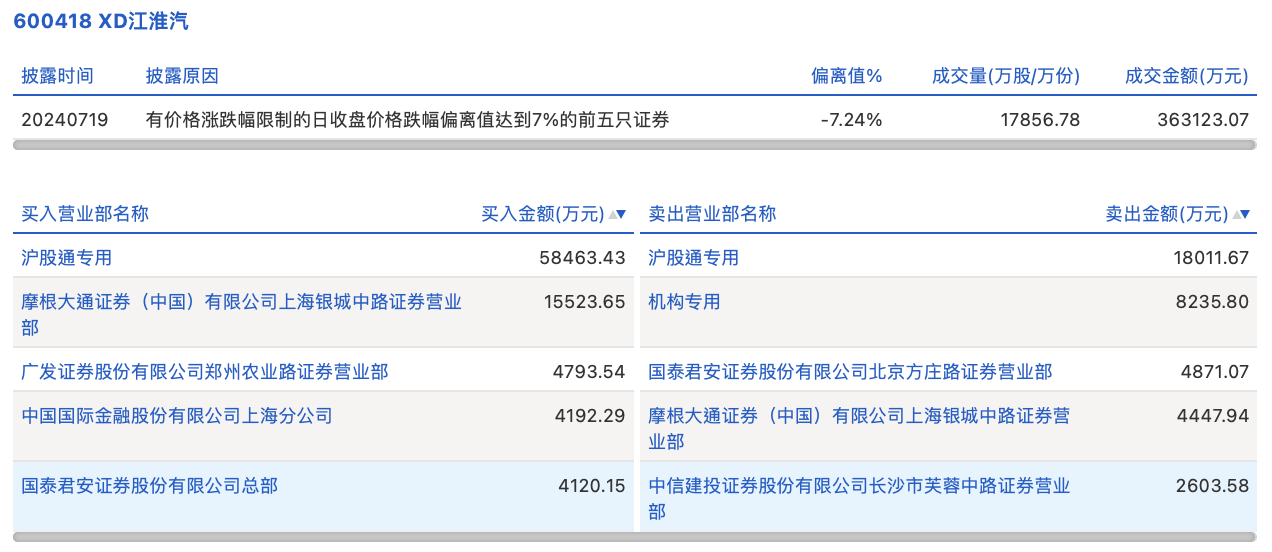Open 广发证券郑州农业路证券营业部 link
The width and height of the screenshot is (1272, 552).
click(x=205, y=372)
